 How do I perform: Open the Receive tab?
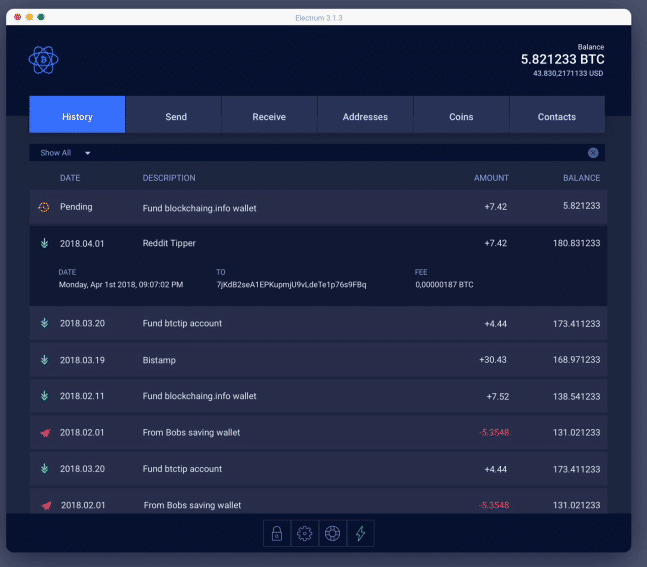269,114
